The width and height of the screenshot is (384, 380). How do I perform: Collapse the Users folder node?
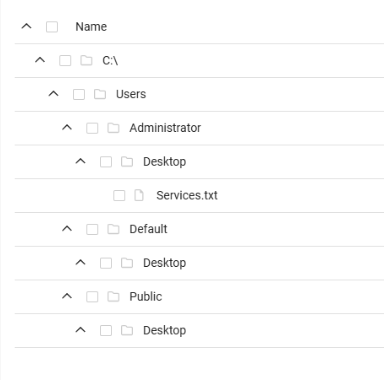(54, 94)
